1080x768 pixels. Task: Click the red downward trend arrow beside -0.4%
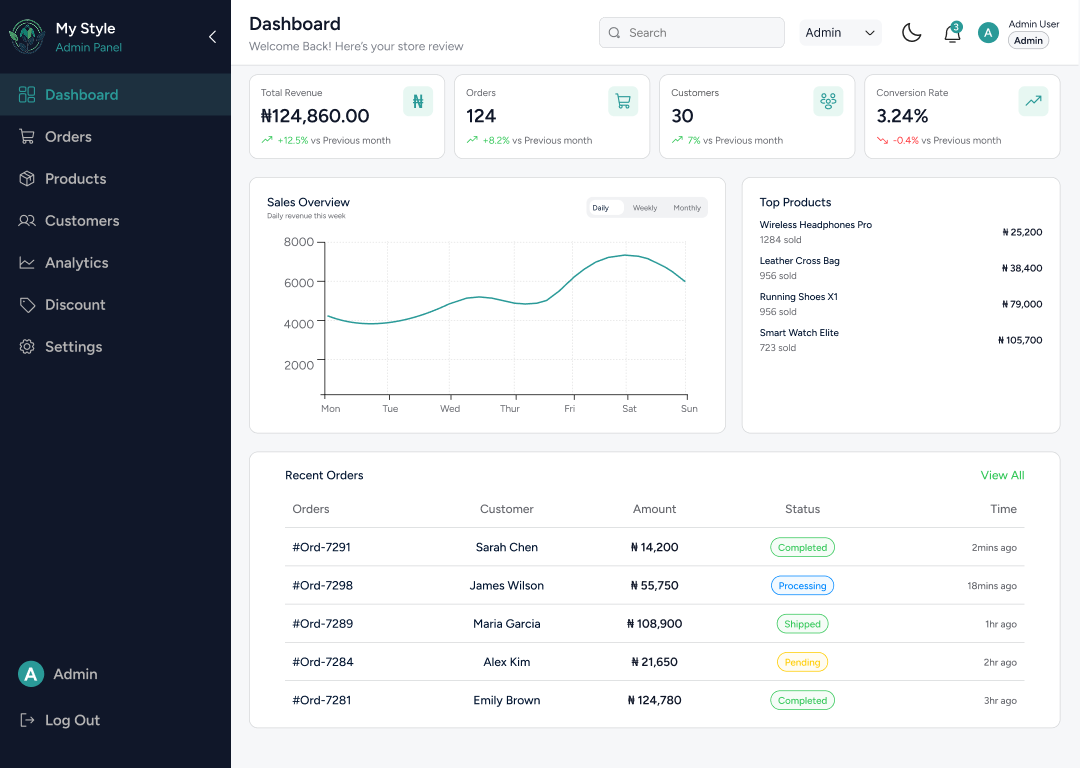pos(882,141)
